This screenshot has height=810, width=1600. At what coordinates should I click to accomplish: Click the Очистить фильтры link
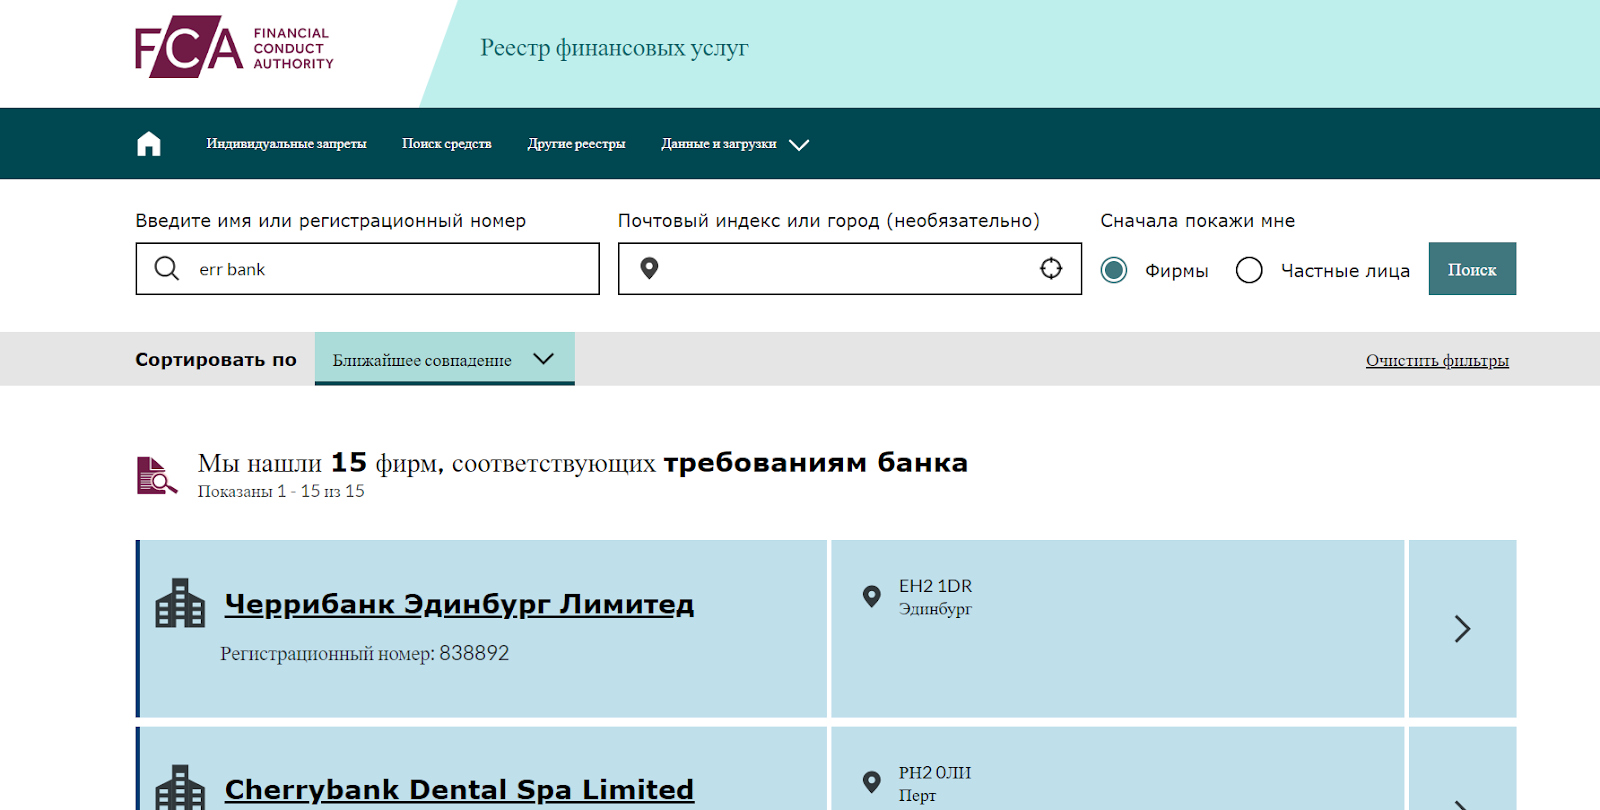coord(1437,360)
